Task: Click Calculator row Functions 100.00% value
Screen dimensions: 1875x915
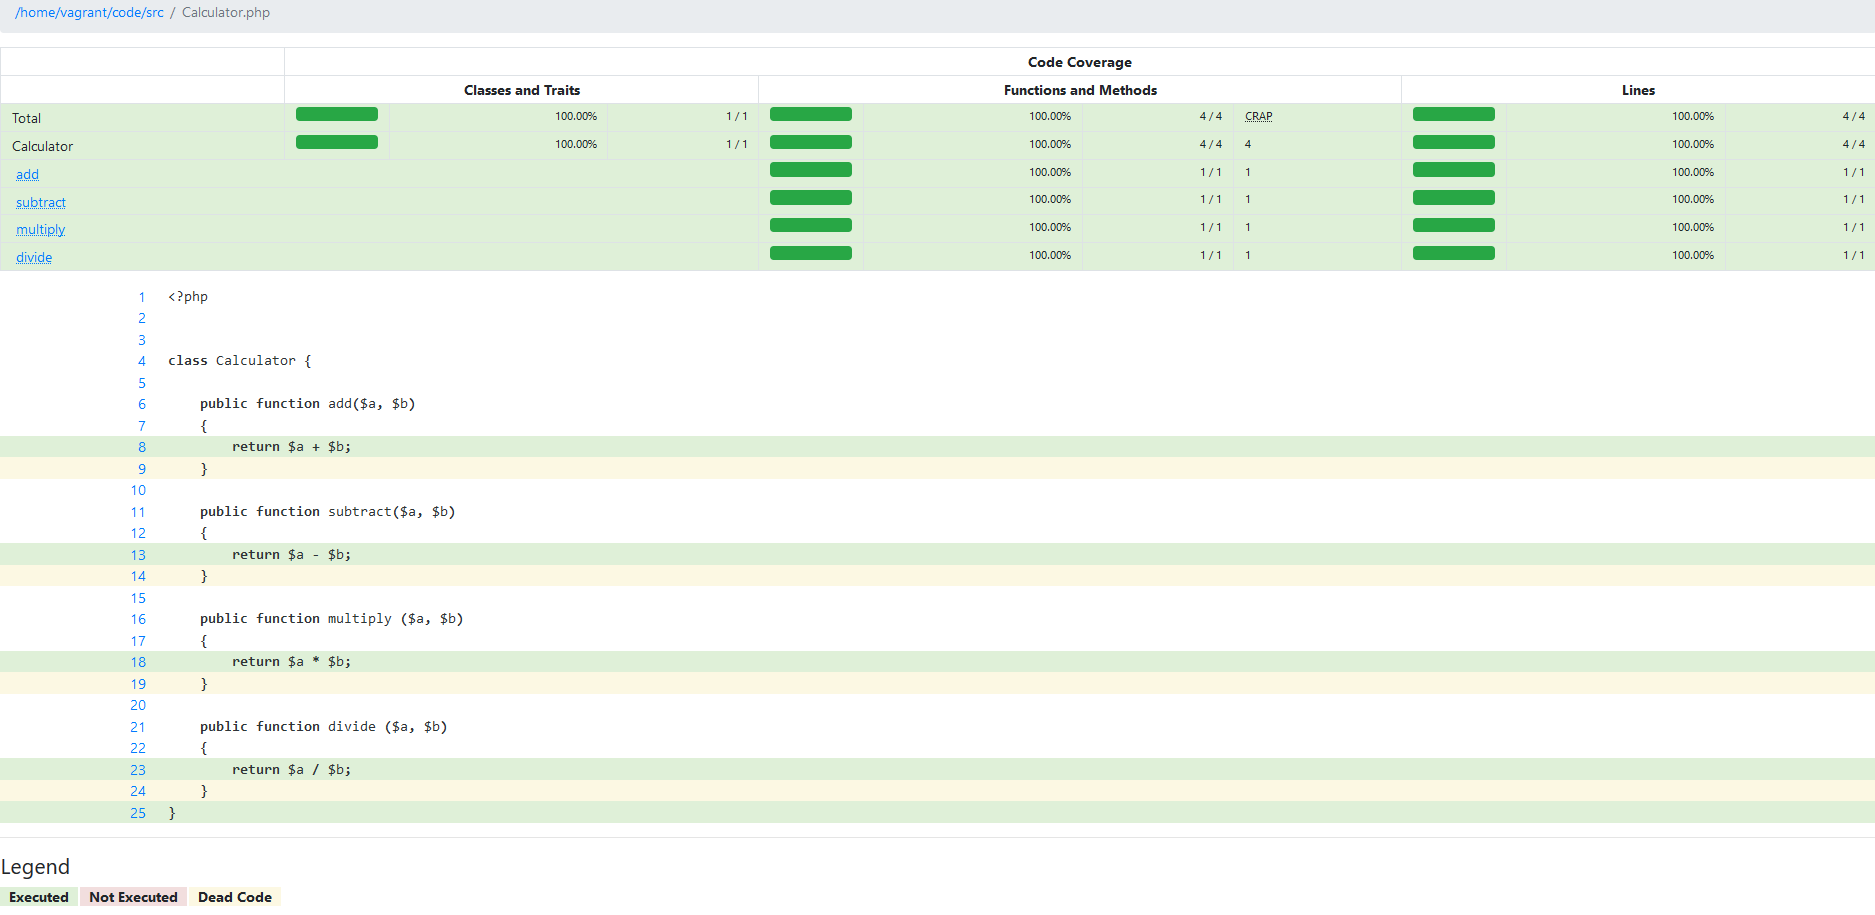Action: (x=1050, y=144)
